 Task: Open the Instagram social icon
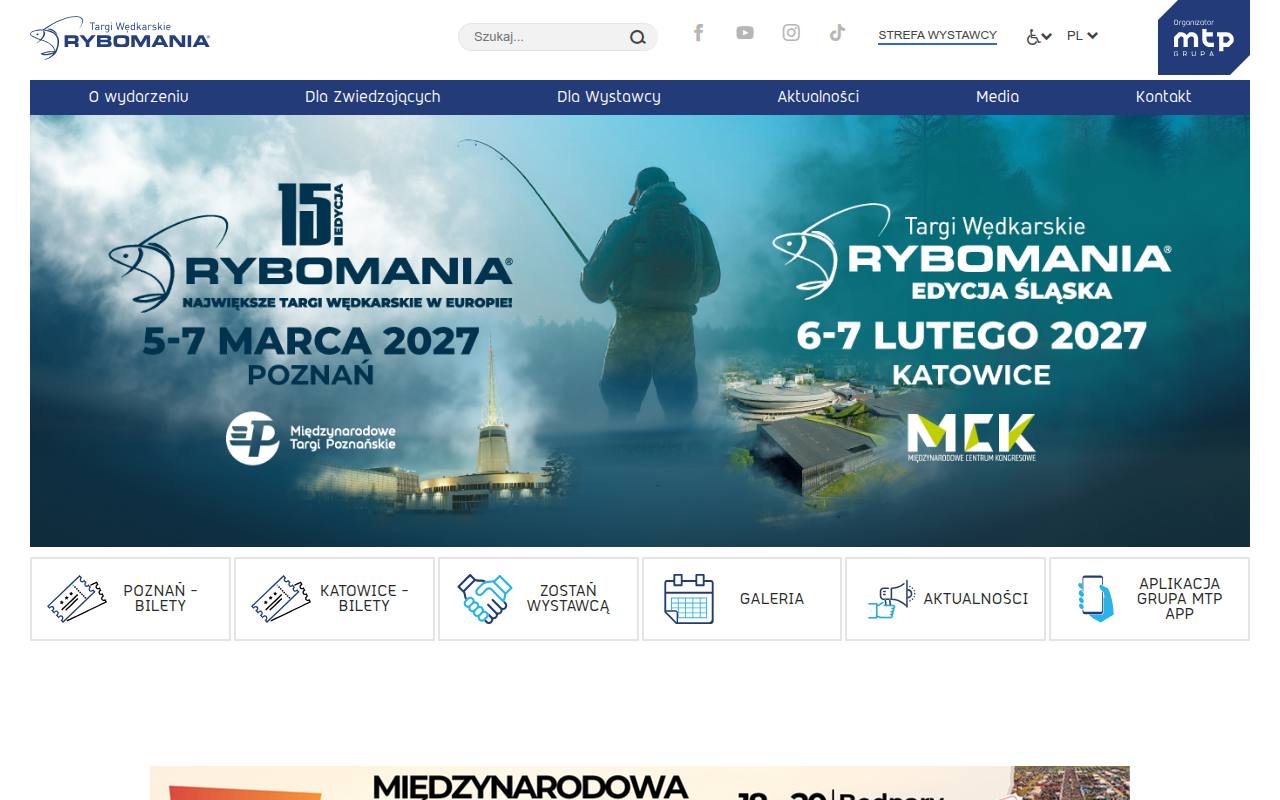(791, 33)
